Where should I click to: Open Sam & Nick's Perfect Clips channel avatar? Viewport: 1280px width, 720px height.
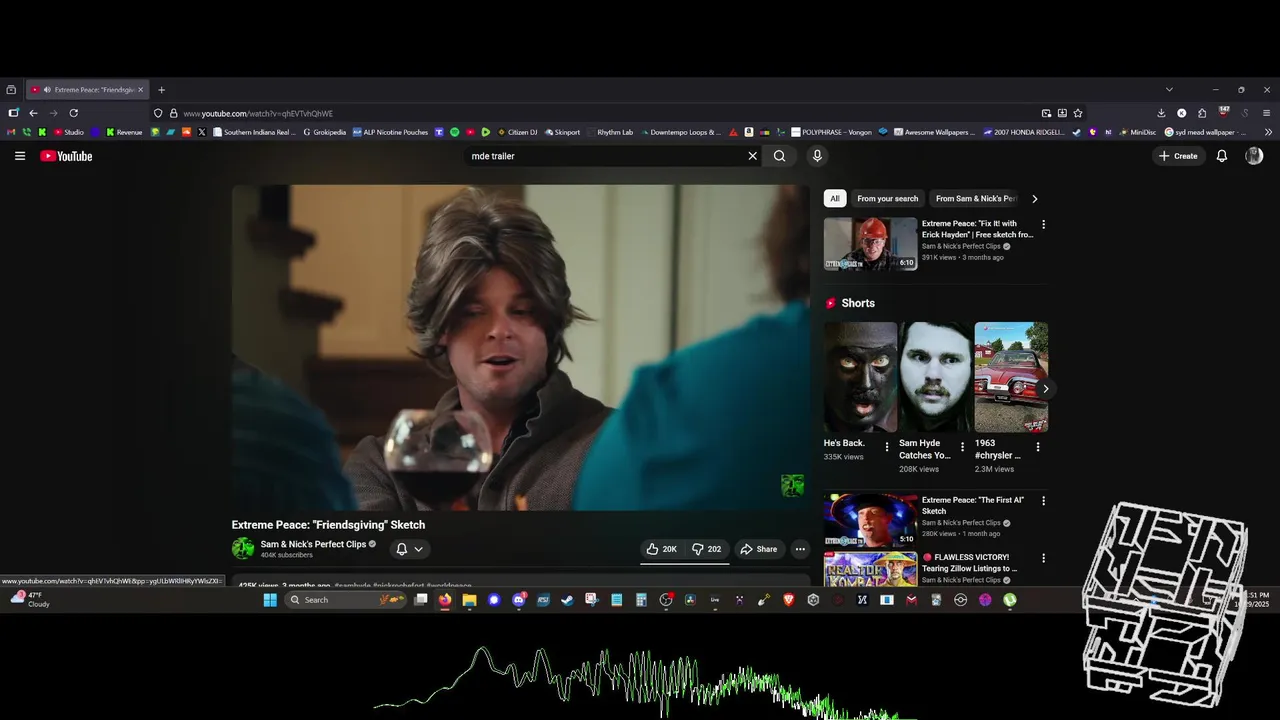[x=243, y=548]
